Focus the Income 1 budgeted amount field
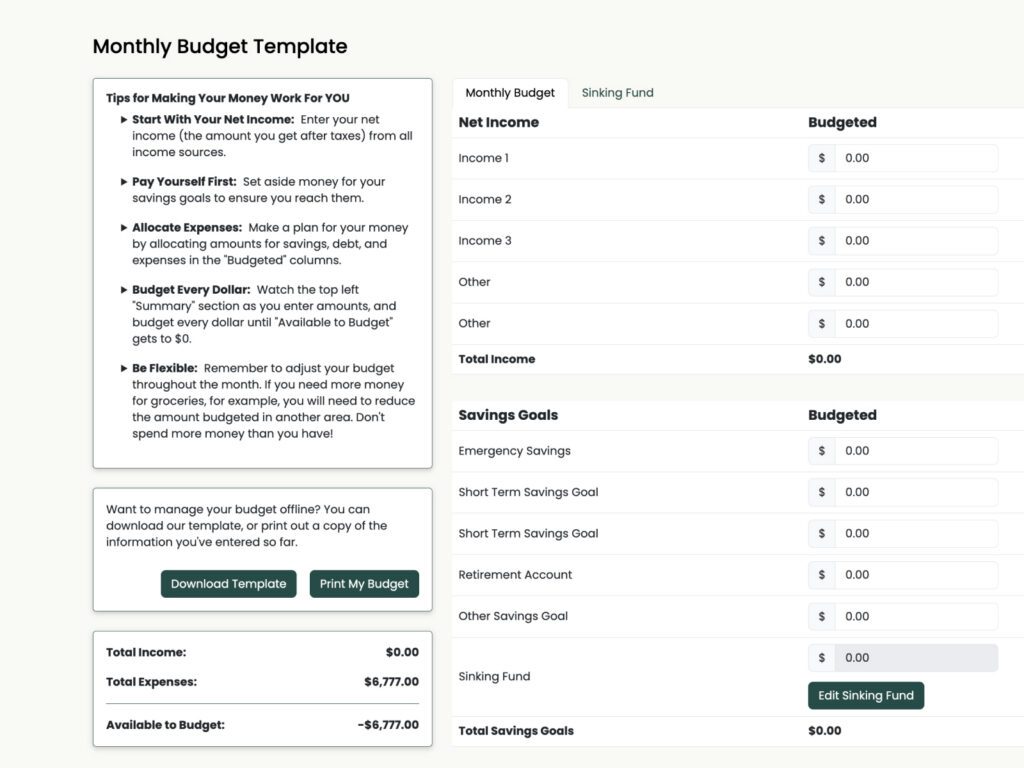 pos(916,158)
